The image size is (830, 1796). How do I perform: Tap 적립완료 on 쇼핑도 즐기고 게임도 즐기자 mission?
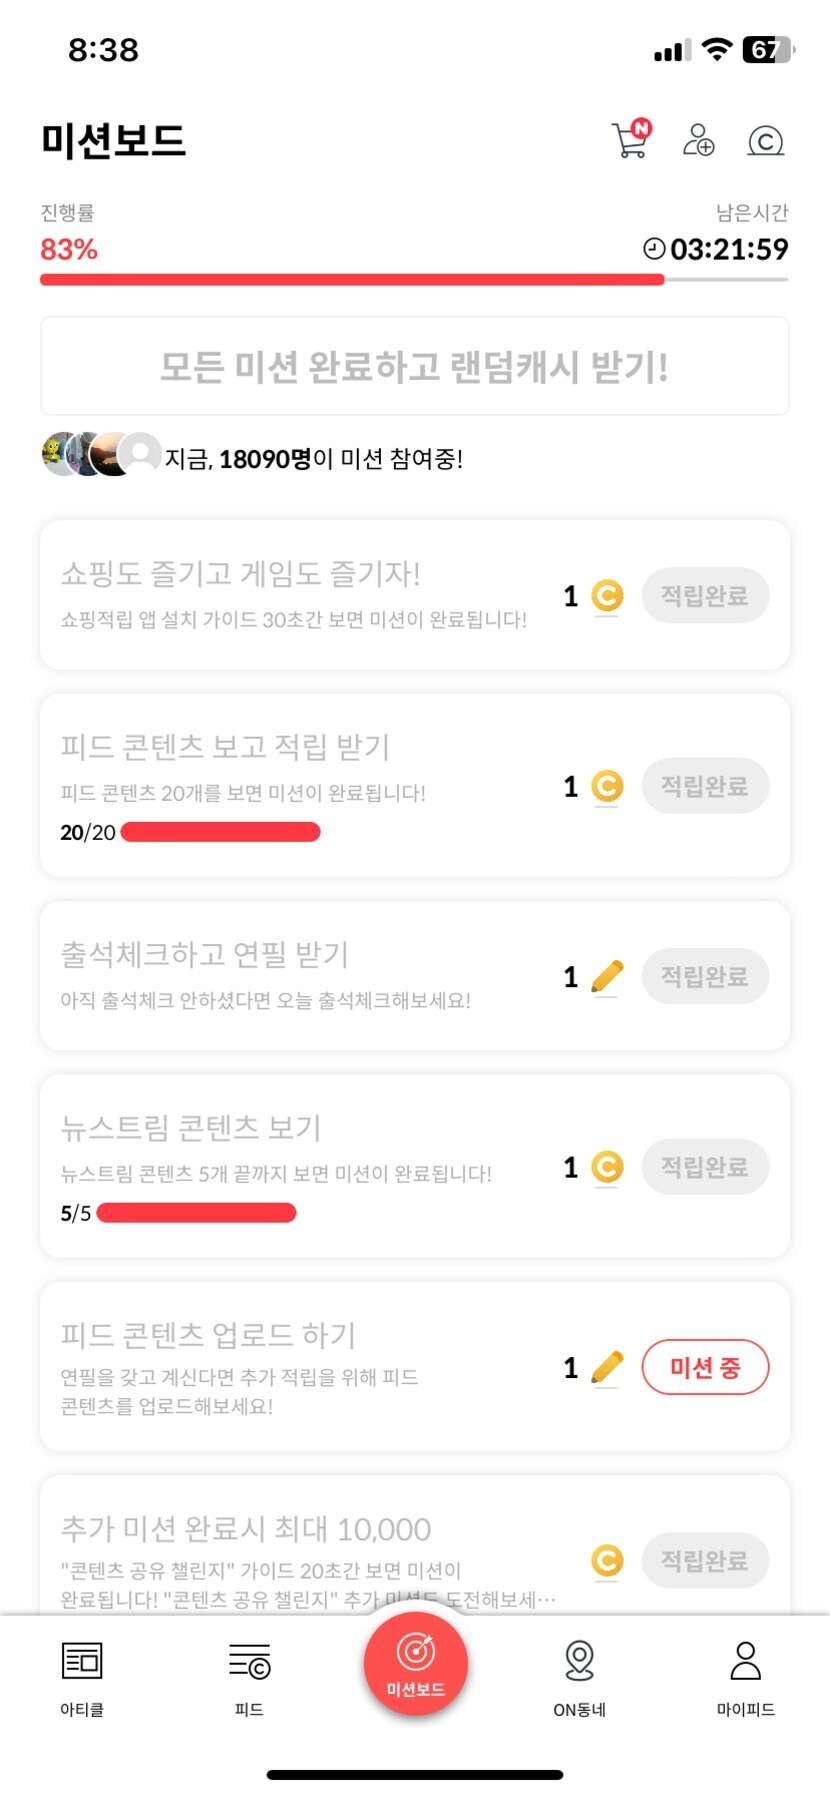705,596
